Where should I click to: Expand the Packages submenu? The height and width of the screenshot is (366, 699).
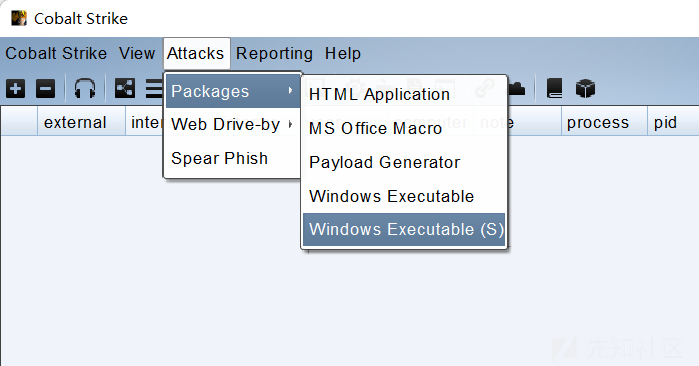coord(232,91)
